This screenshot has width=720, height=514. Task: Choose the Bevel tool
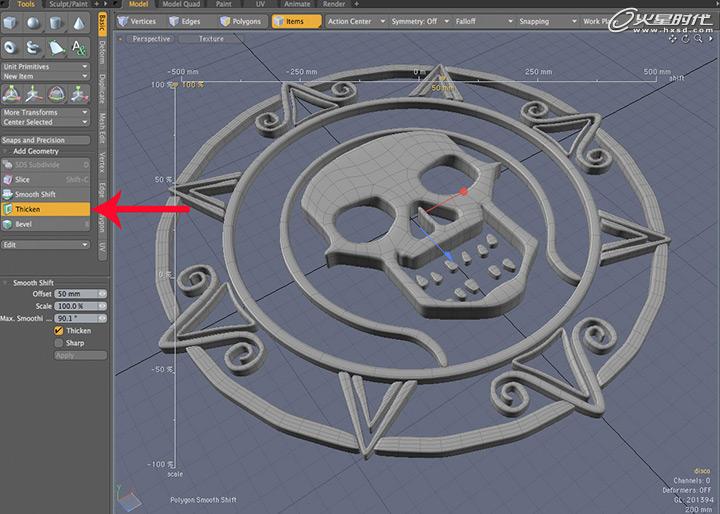coord(45,224)
